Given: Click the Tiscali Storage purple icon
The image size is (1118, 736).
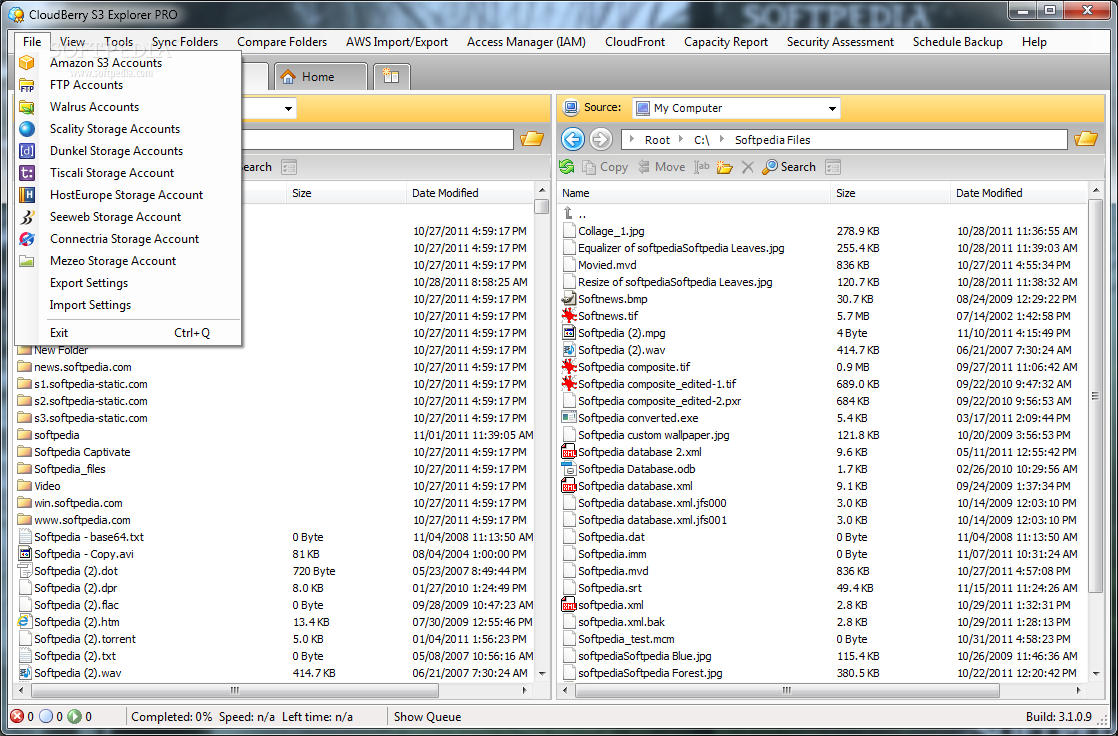Looking at the screenshot, I should [x=26, y=173].
